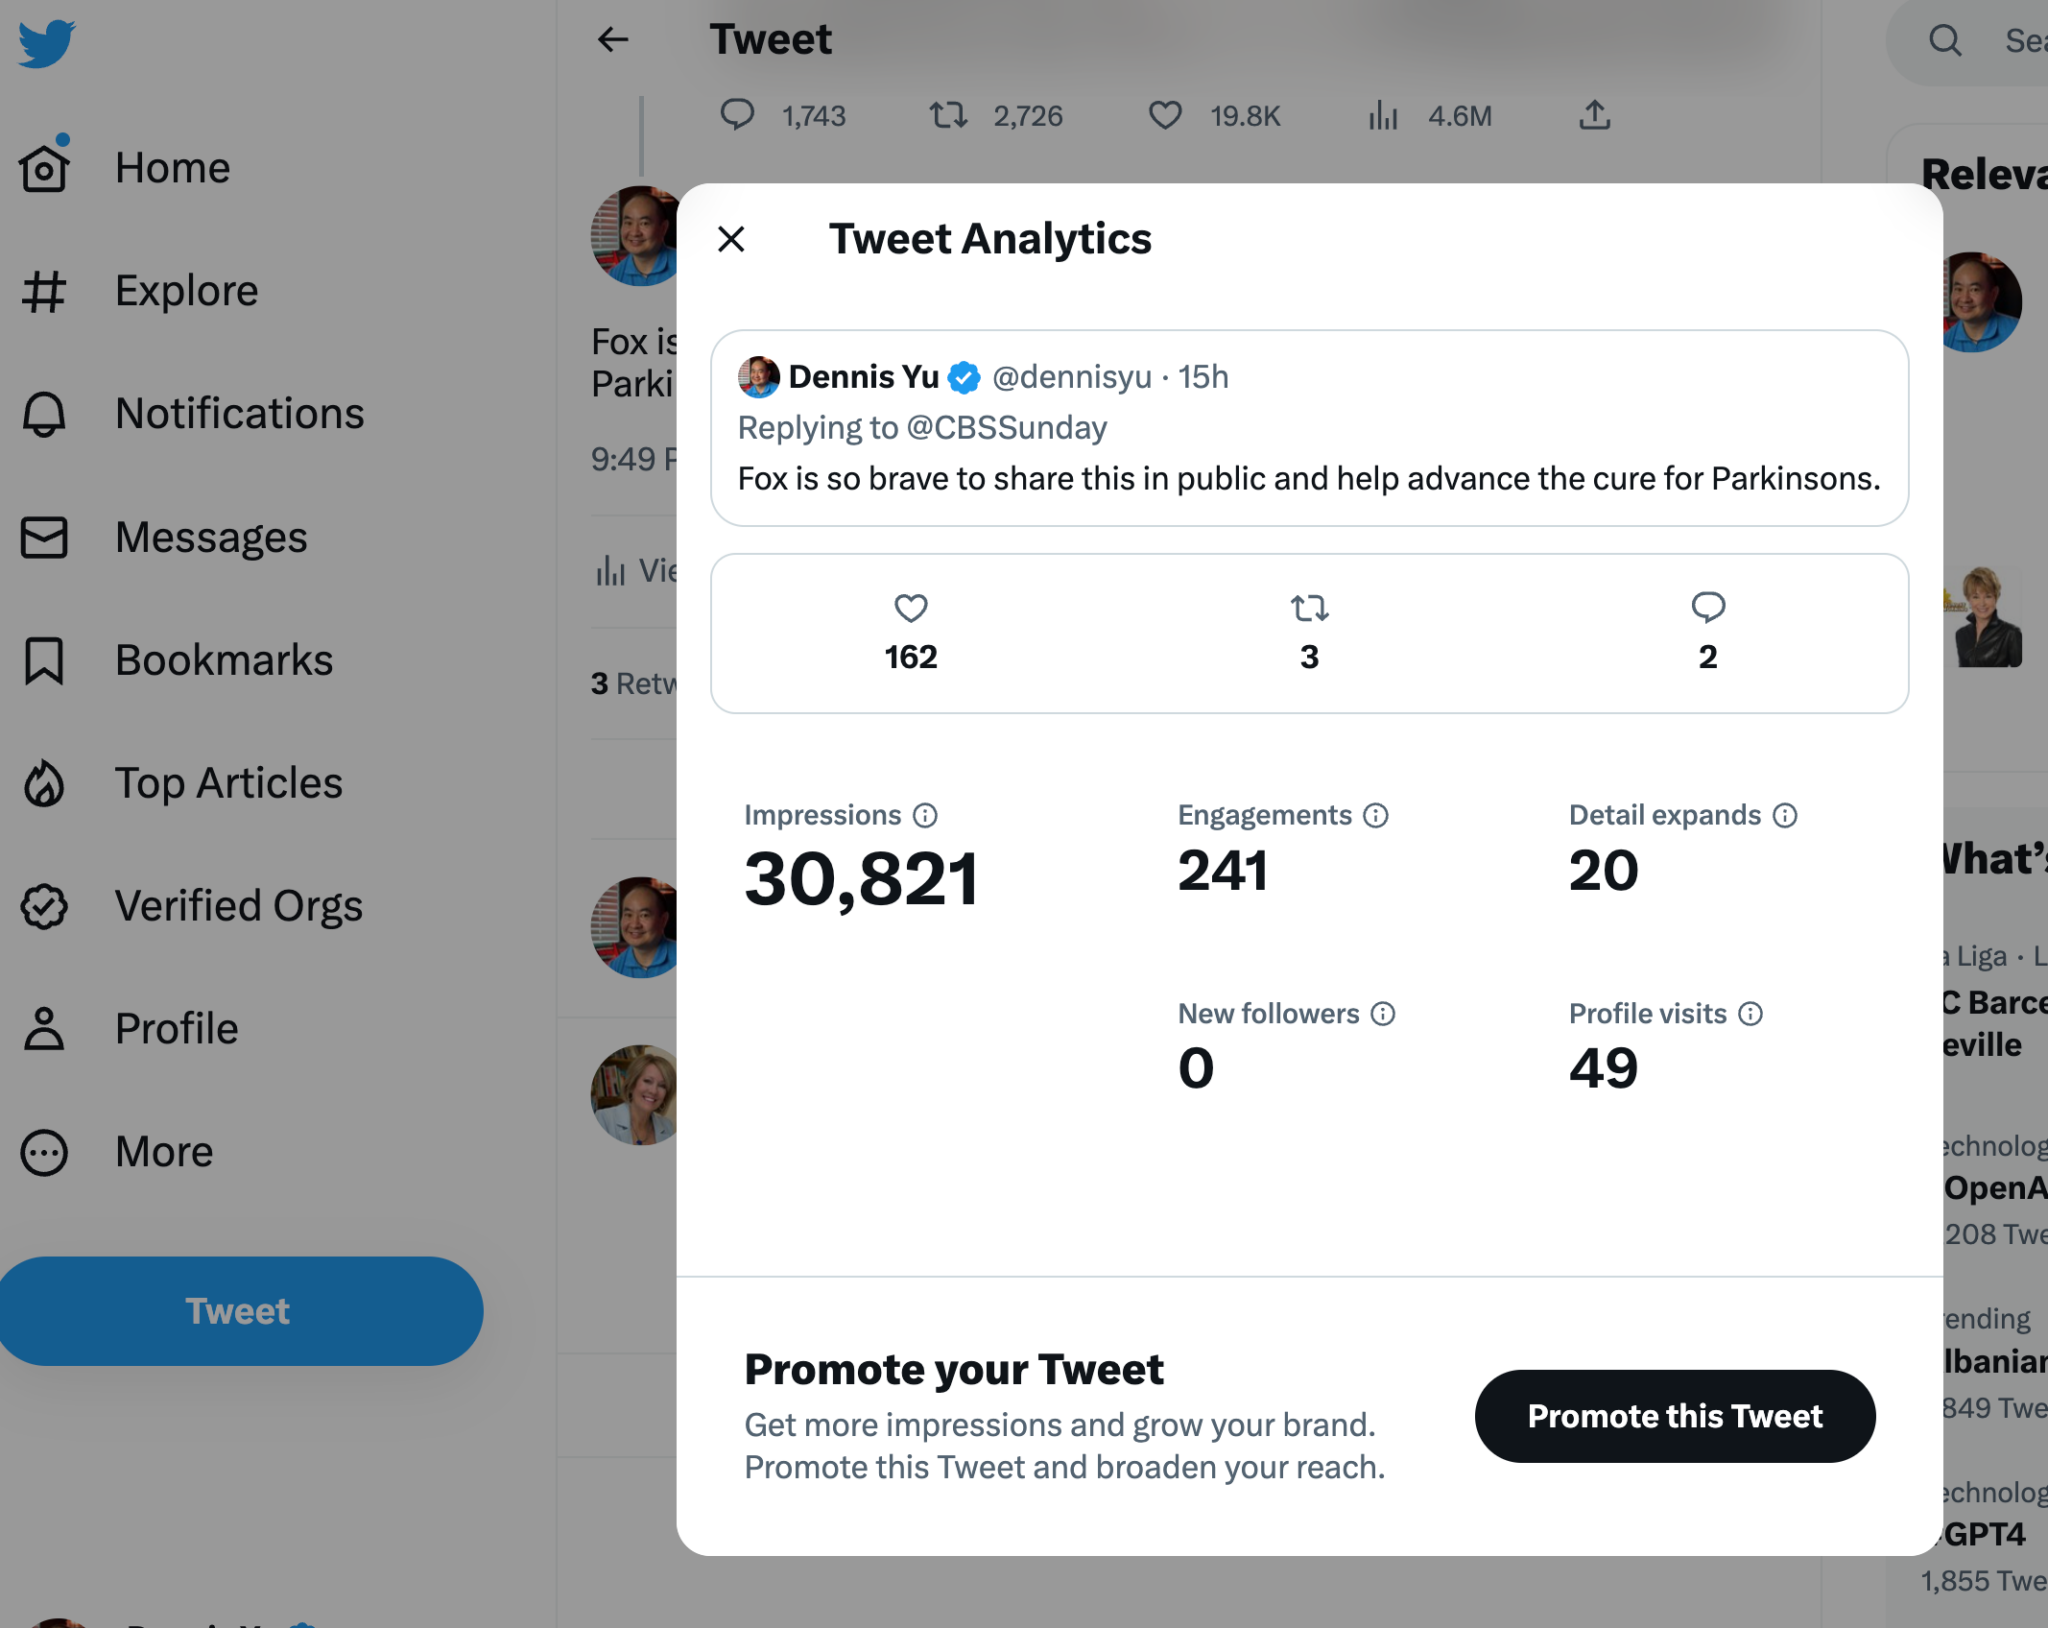The image size is (2048, 1628).
Task: Click the back arrow on the Tweet page
Action: coord(614,38)
